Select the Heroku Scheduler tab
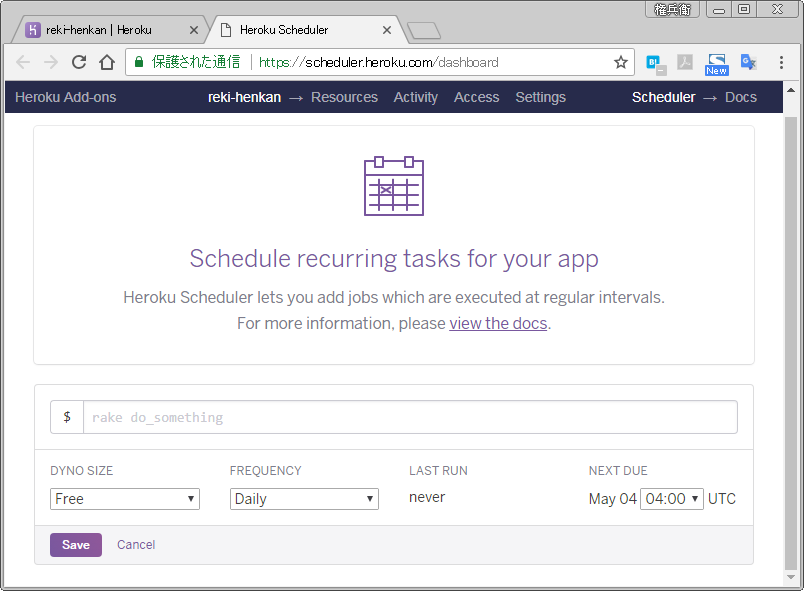This screenshot has height=591, width=804. (305, 30)
